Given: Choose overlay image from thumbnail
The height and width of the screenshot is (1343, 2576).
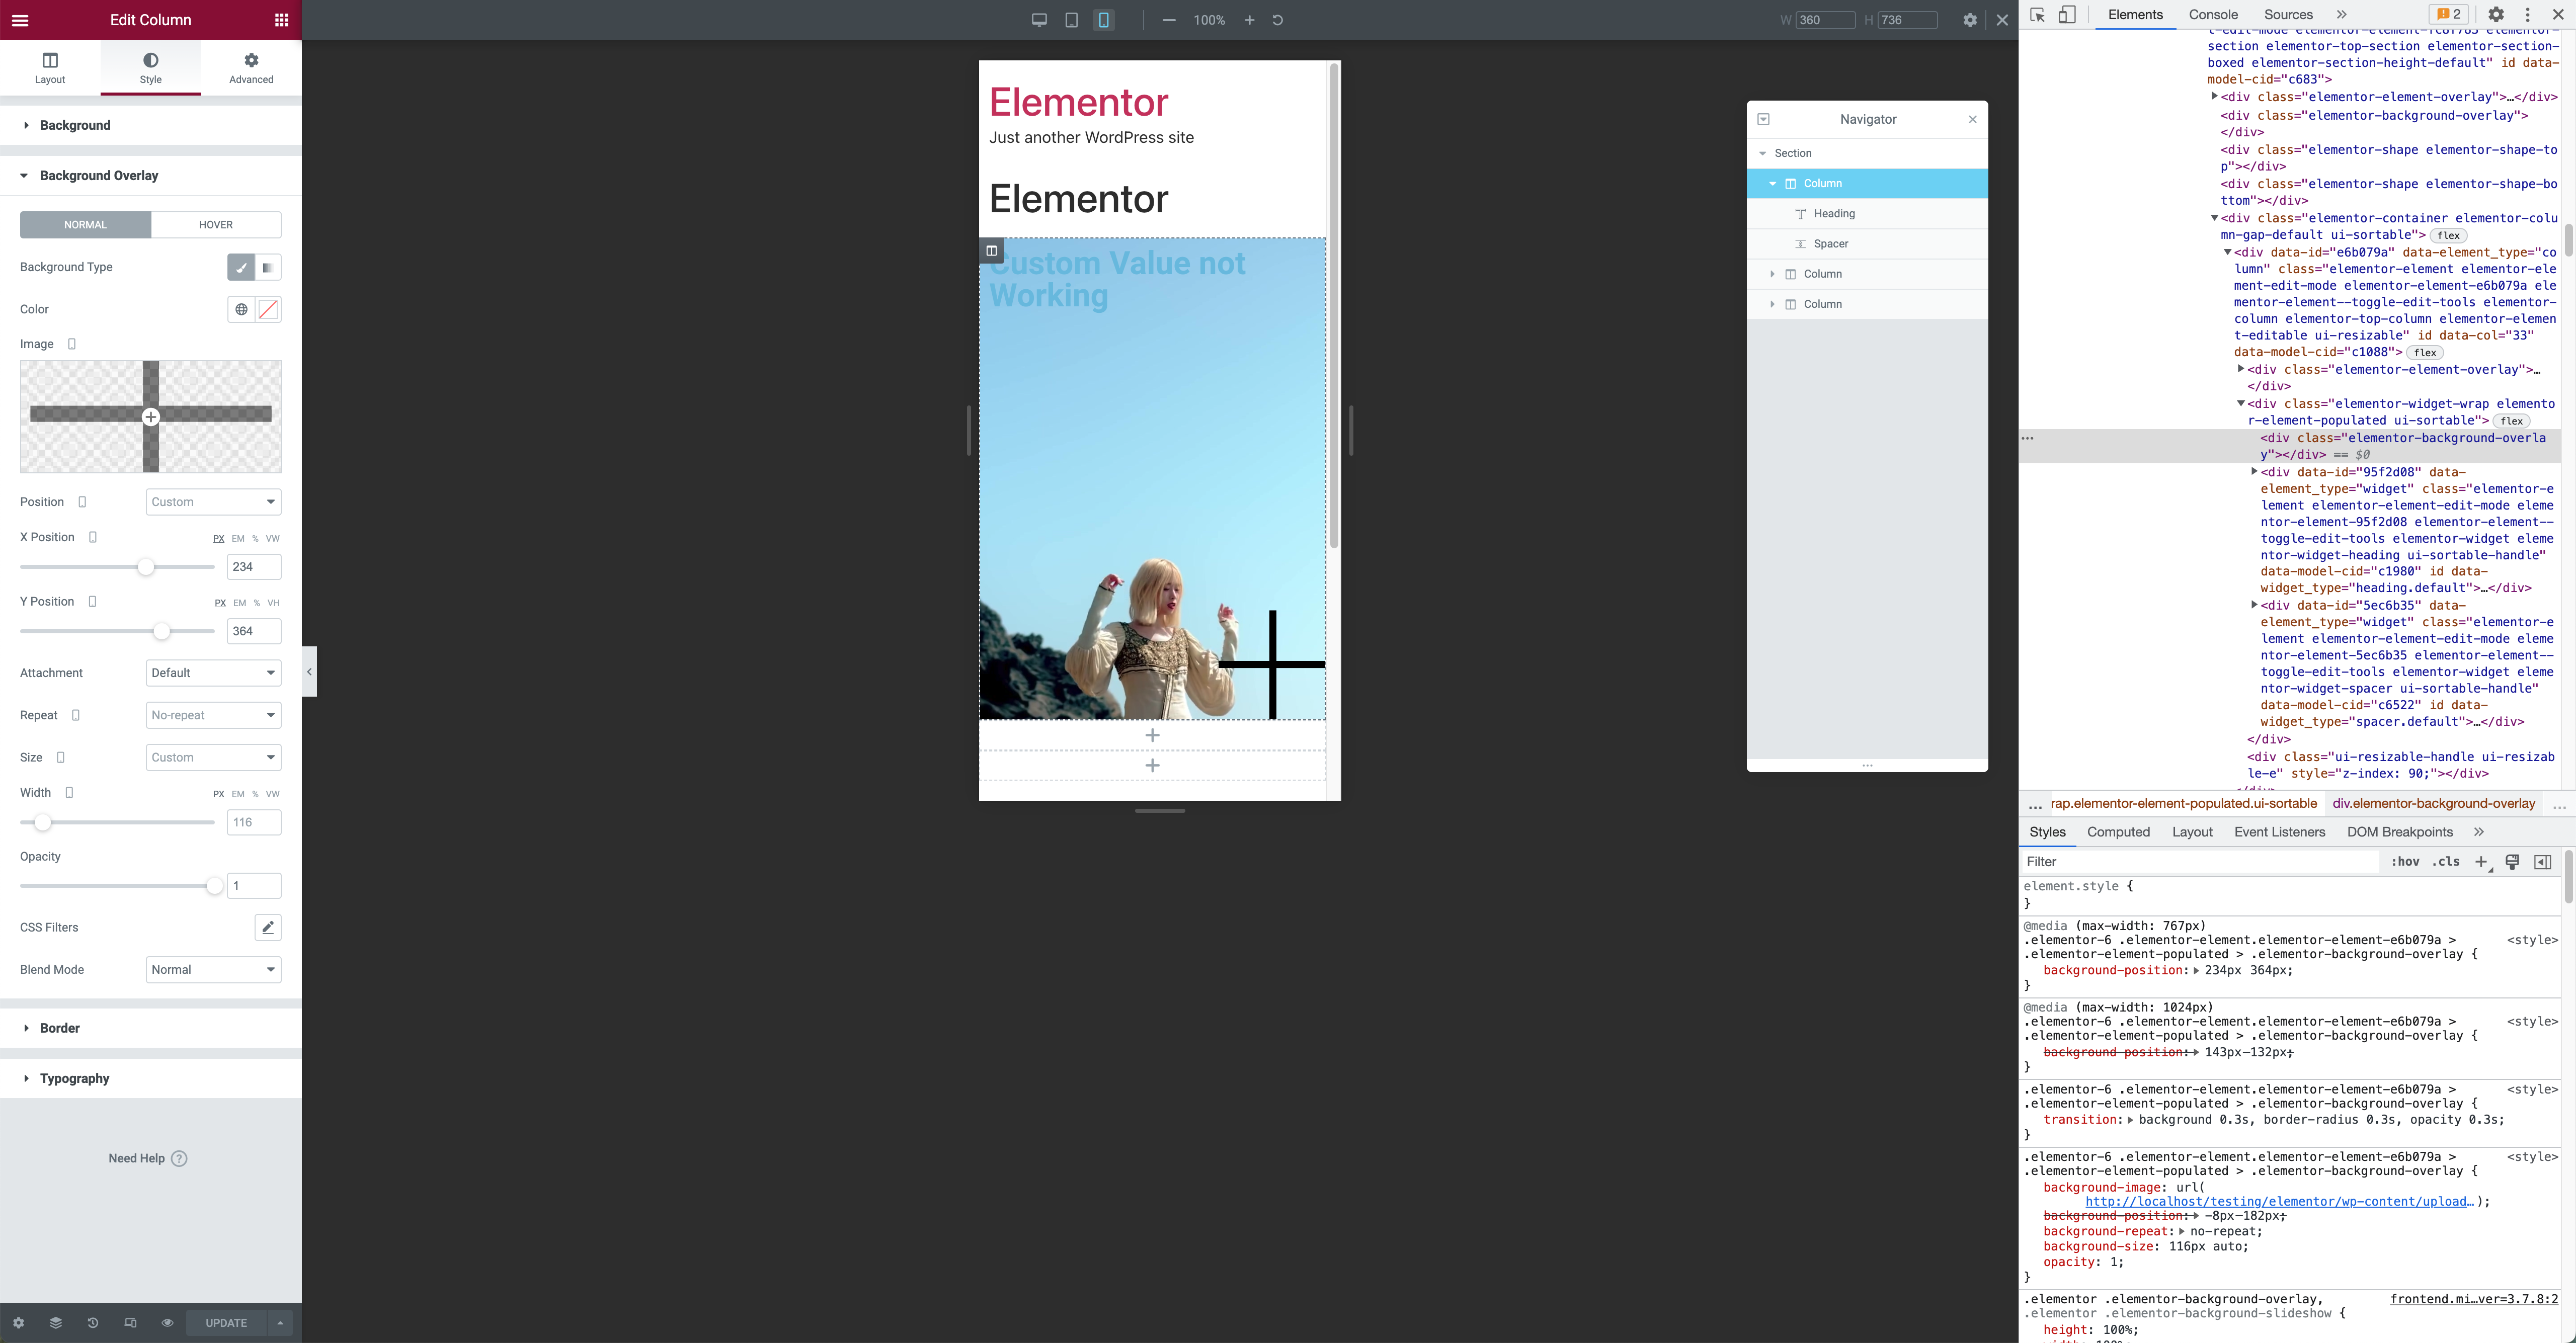Looking at the screenshot, I should click(x=151, y=417).
